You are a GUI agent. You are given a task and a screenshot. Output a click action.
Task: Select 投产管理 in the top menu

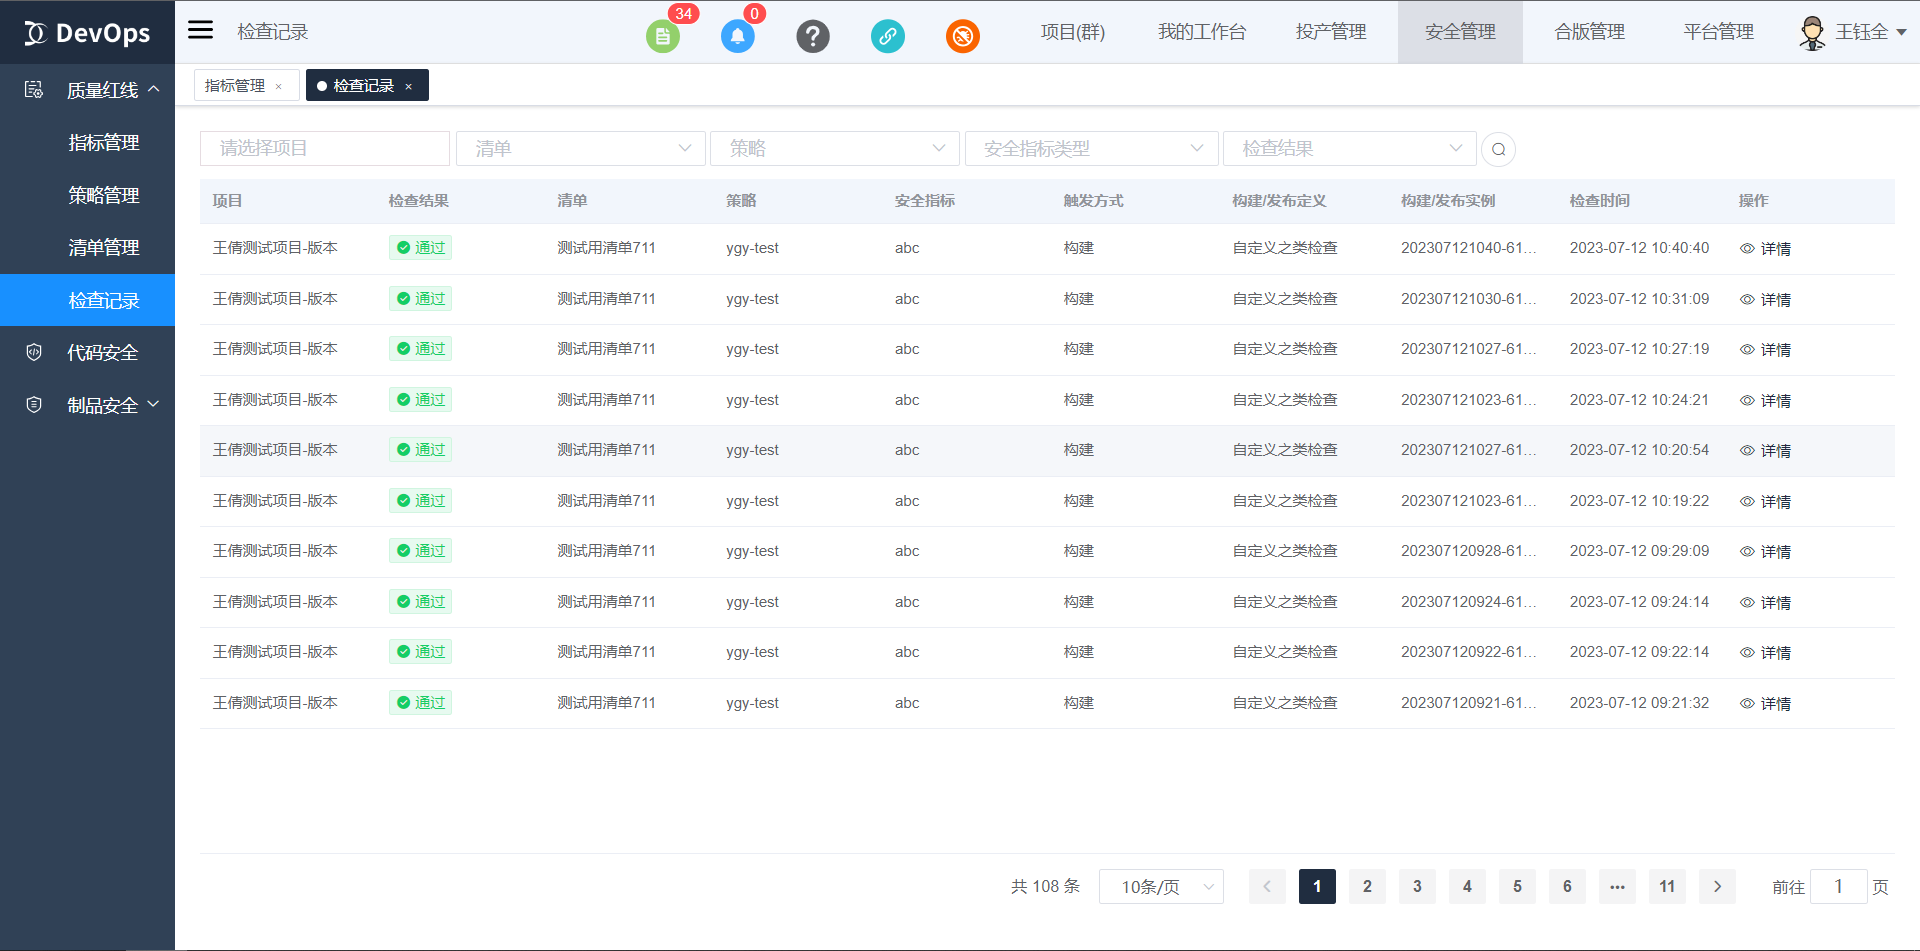point(1330,31)
